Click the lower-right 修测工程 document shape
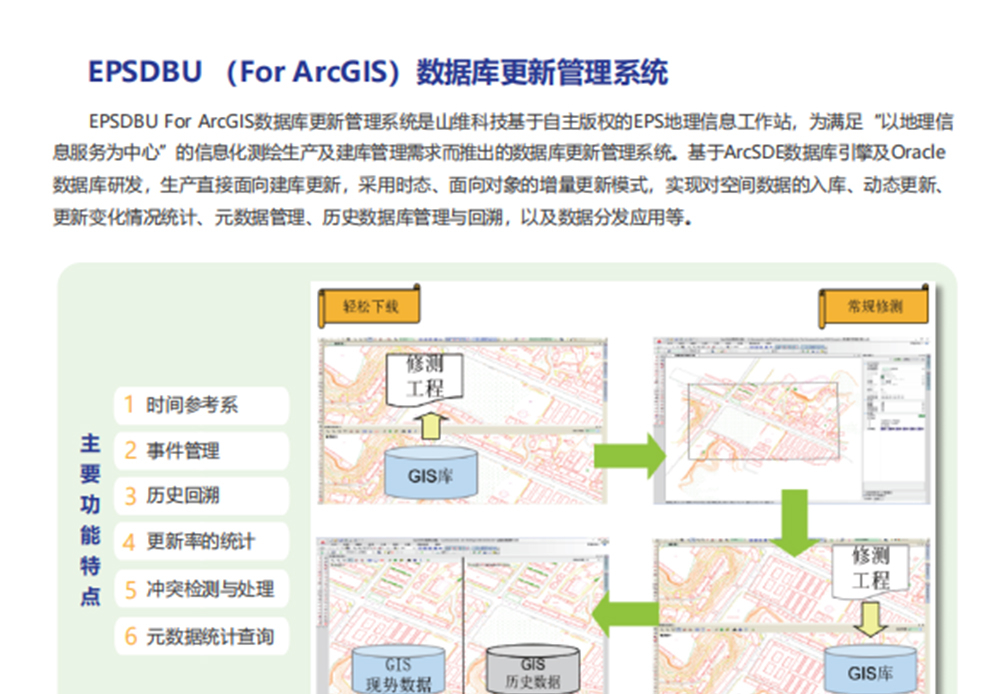 [x=871, y=571]
